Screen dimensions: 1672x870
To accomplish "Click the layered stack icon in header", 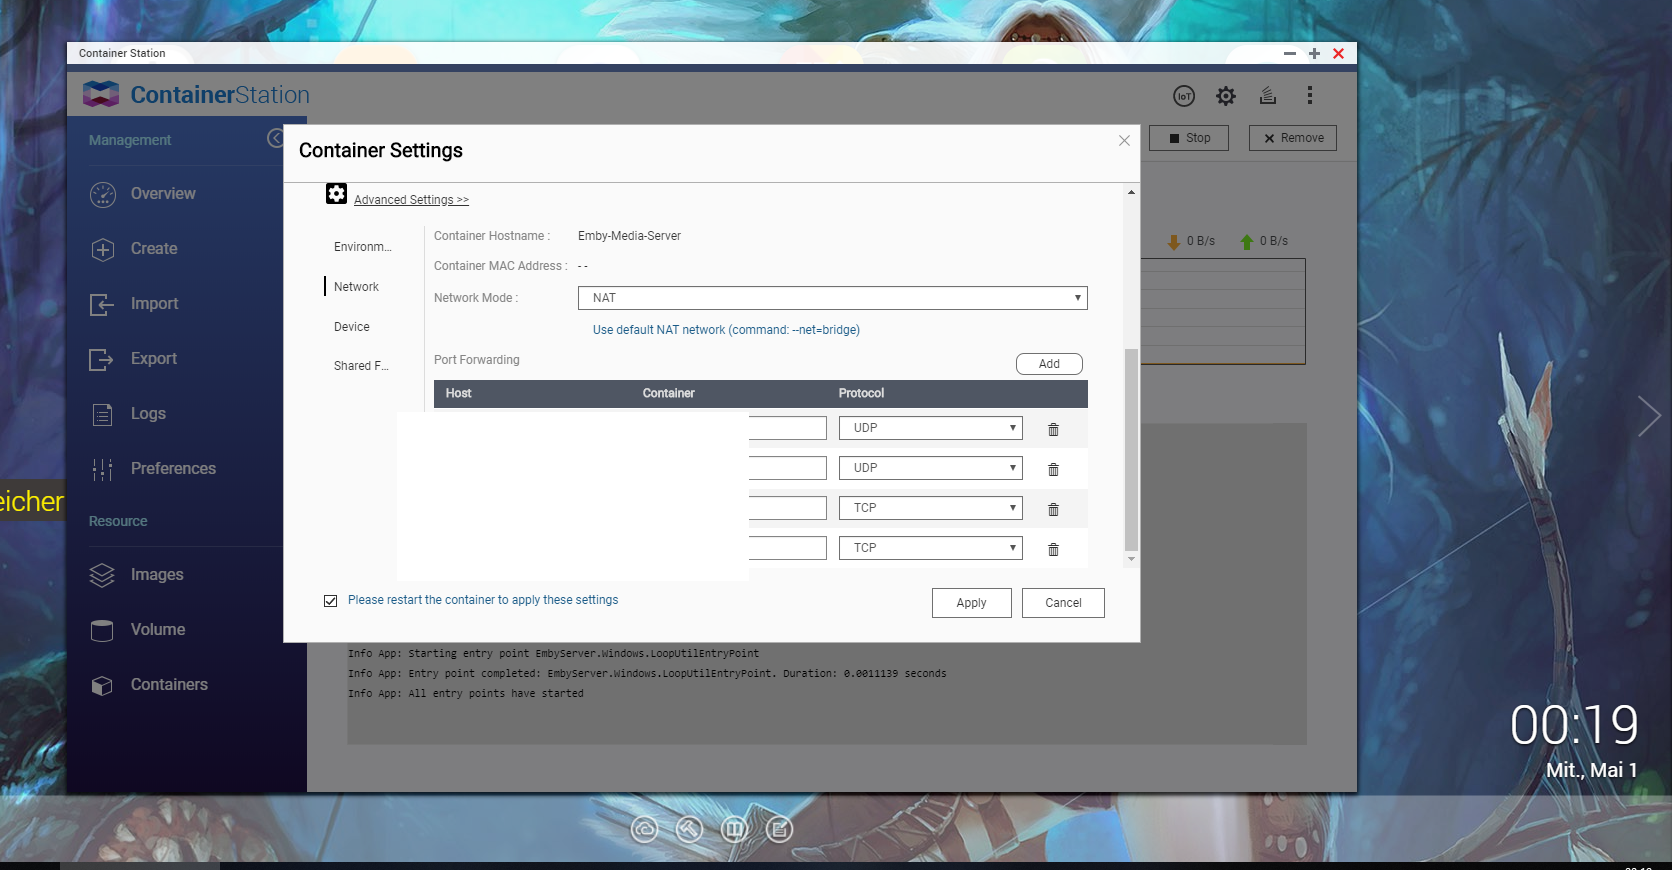I will pos(1268,95).
